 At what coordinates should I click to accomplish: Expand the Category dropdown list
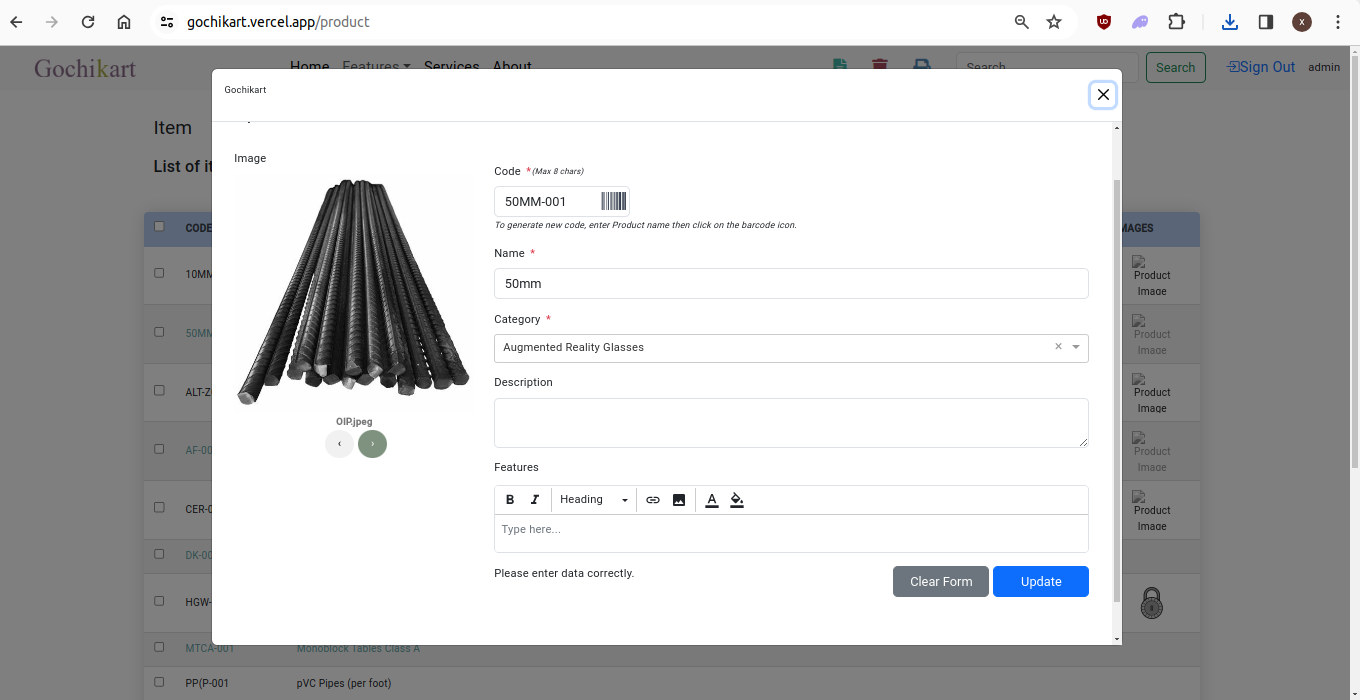click(1076, 347)
